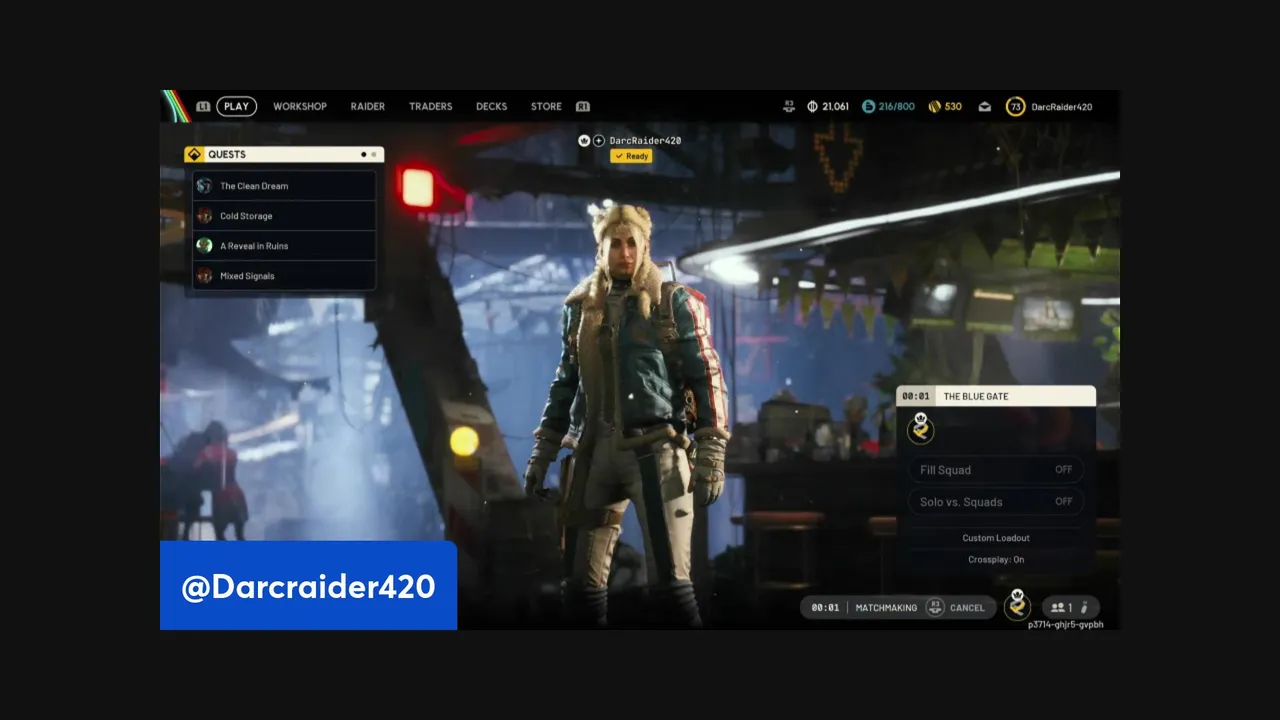Click the 00:01 timer in the Blue Gate header
Viewport: 1280px width, 720px height.
tap(915, 396)
